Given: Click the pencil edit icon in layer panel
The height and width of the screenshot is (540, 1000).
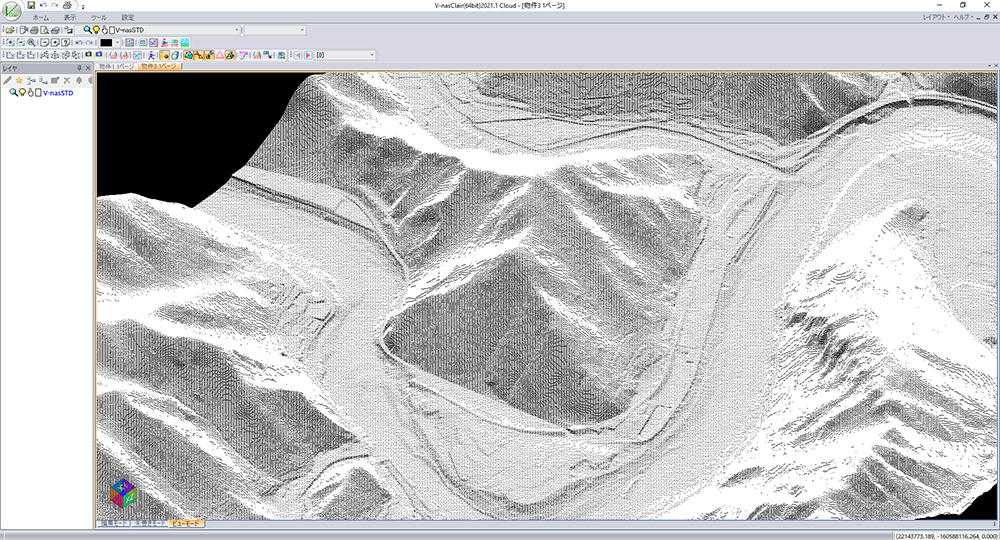Looking at the screenshot, I should tap(7, 80).
